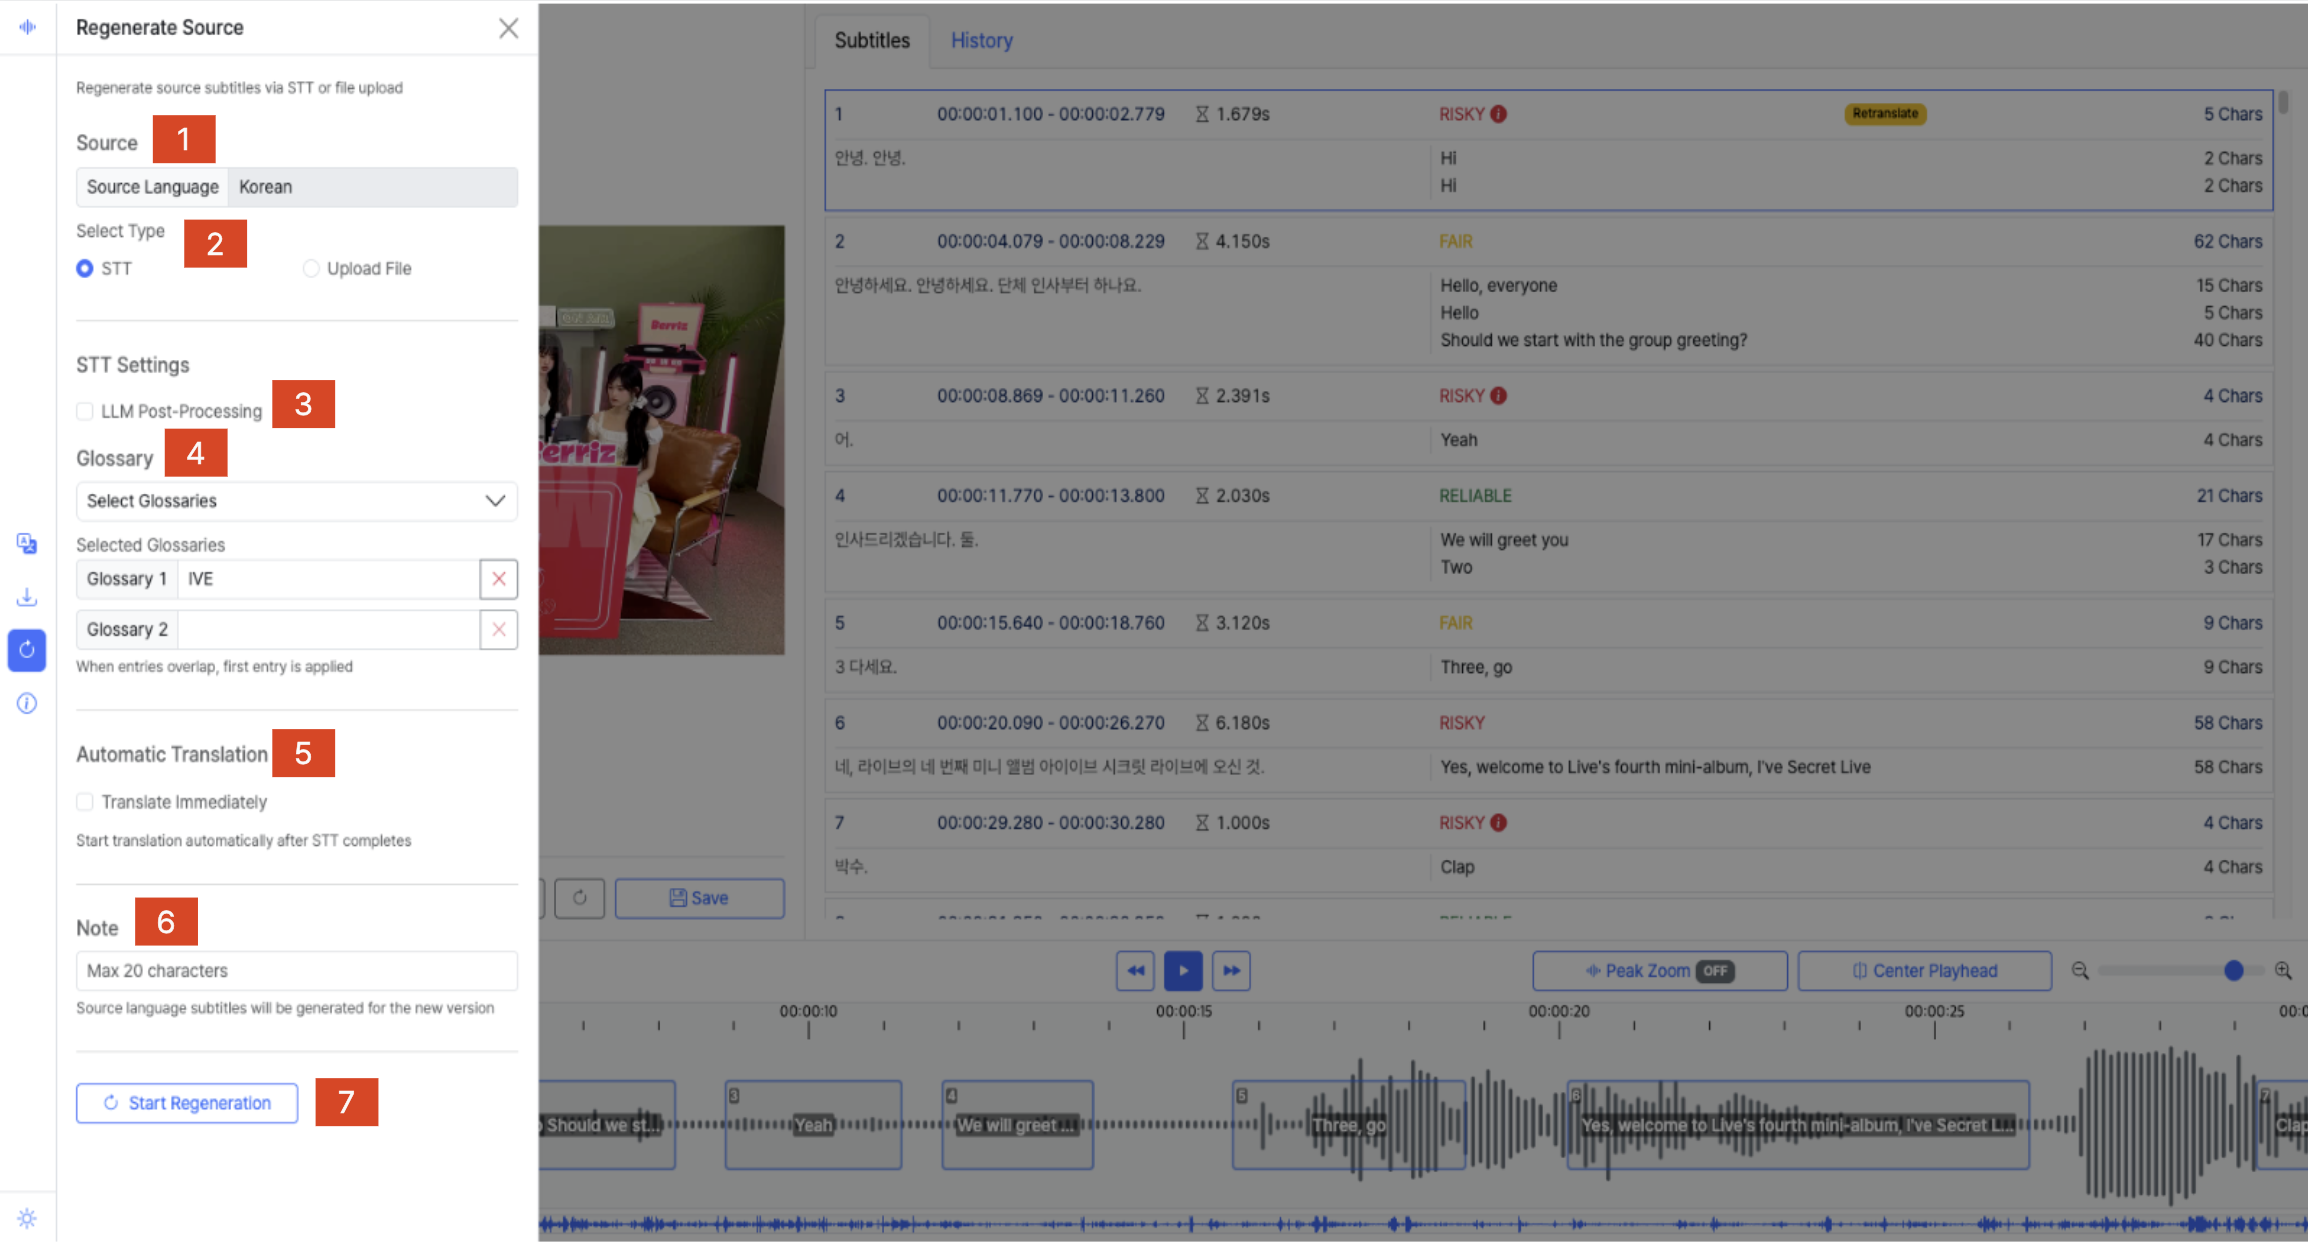Click timestamp 00:00:11.770 - 00:00:13.800
This screenshot has height=1246, width=2308.
1051,496
